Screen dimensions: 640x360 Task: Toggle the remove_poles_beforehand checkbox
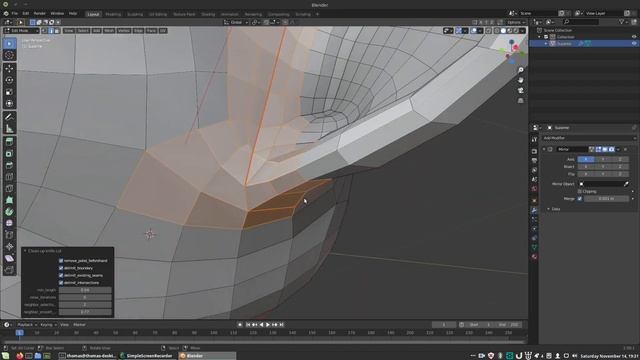pos(61,260)
